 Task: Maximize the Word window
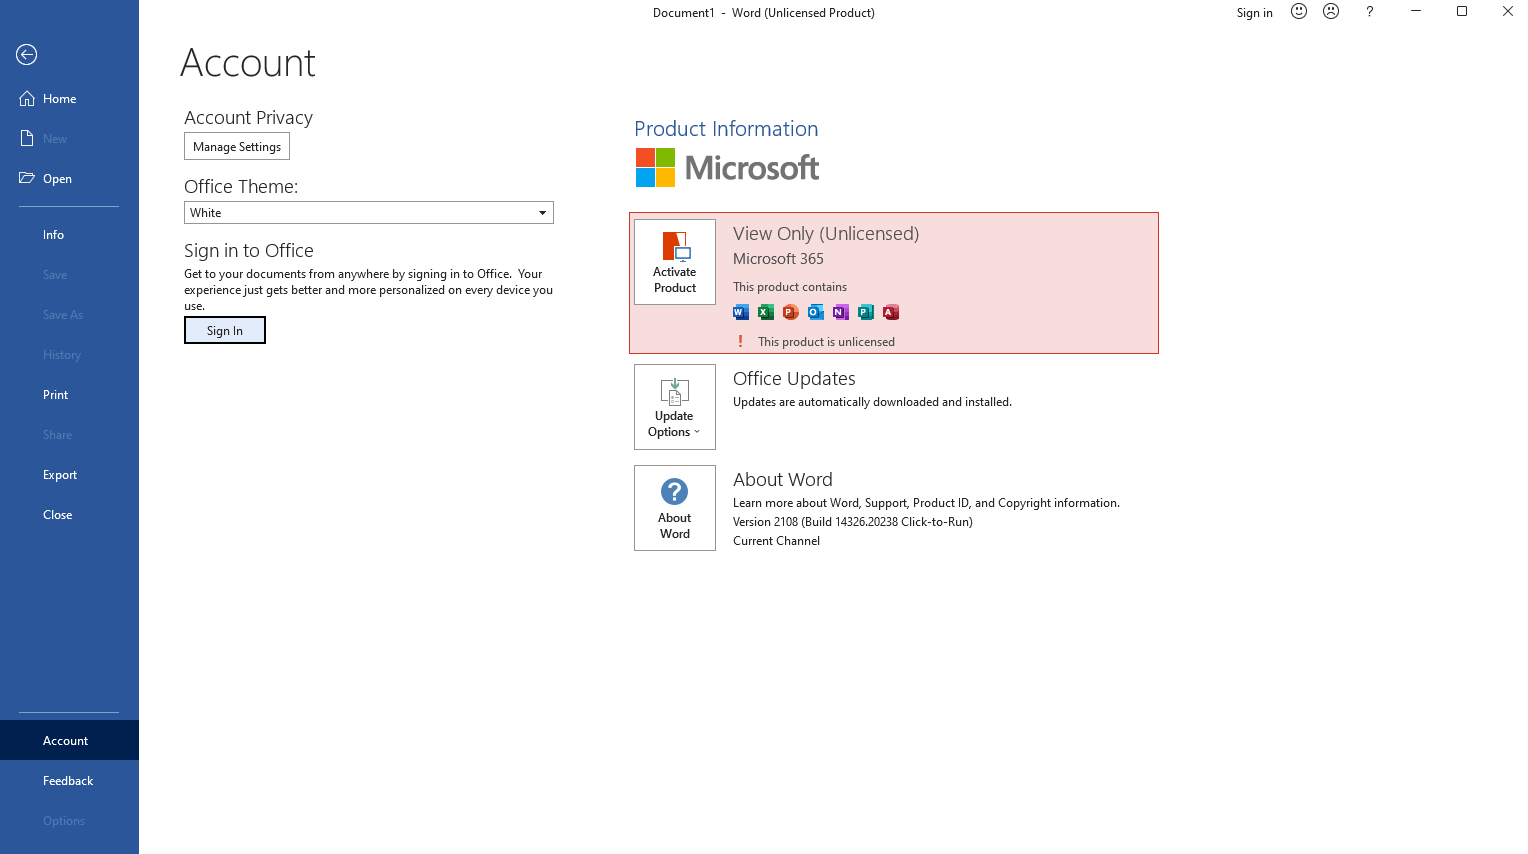tap(1462, 12)
